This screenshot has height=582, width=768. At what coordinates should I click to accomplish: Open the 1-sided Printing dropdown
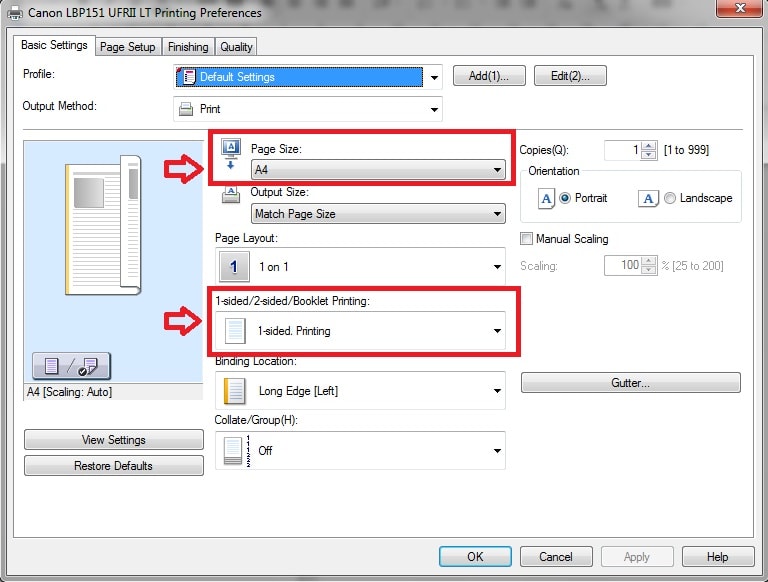click(360, 331)
